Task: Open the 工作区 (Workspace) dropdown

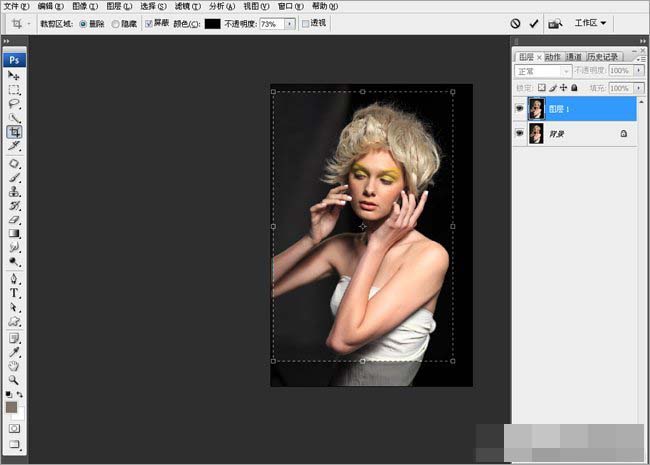Action: pos(590,23)
